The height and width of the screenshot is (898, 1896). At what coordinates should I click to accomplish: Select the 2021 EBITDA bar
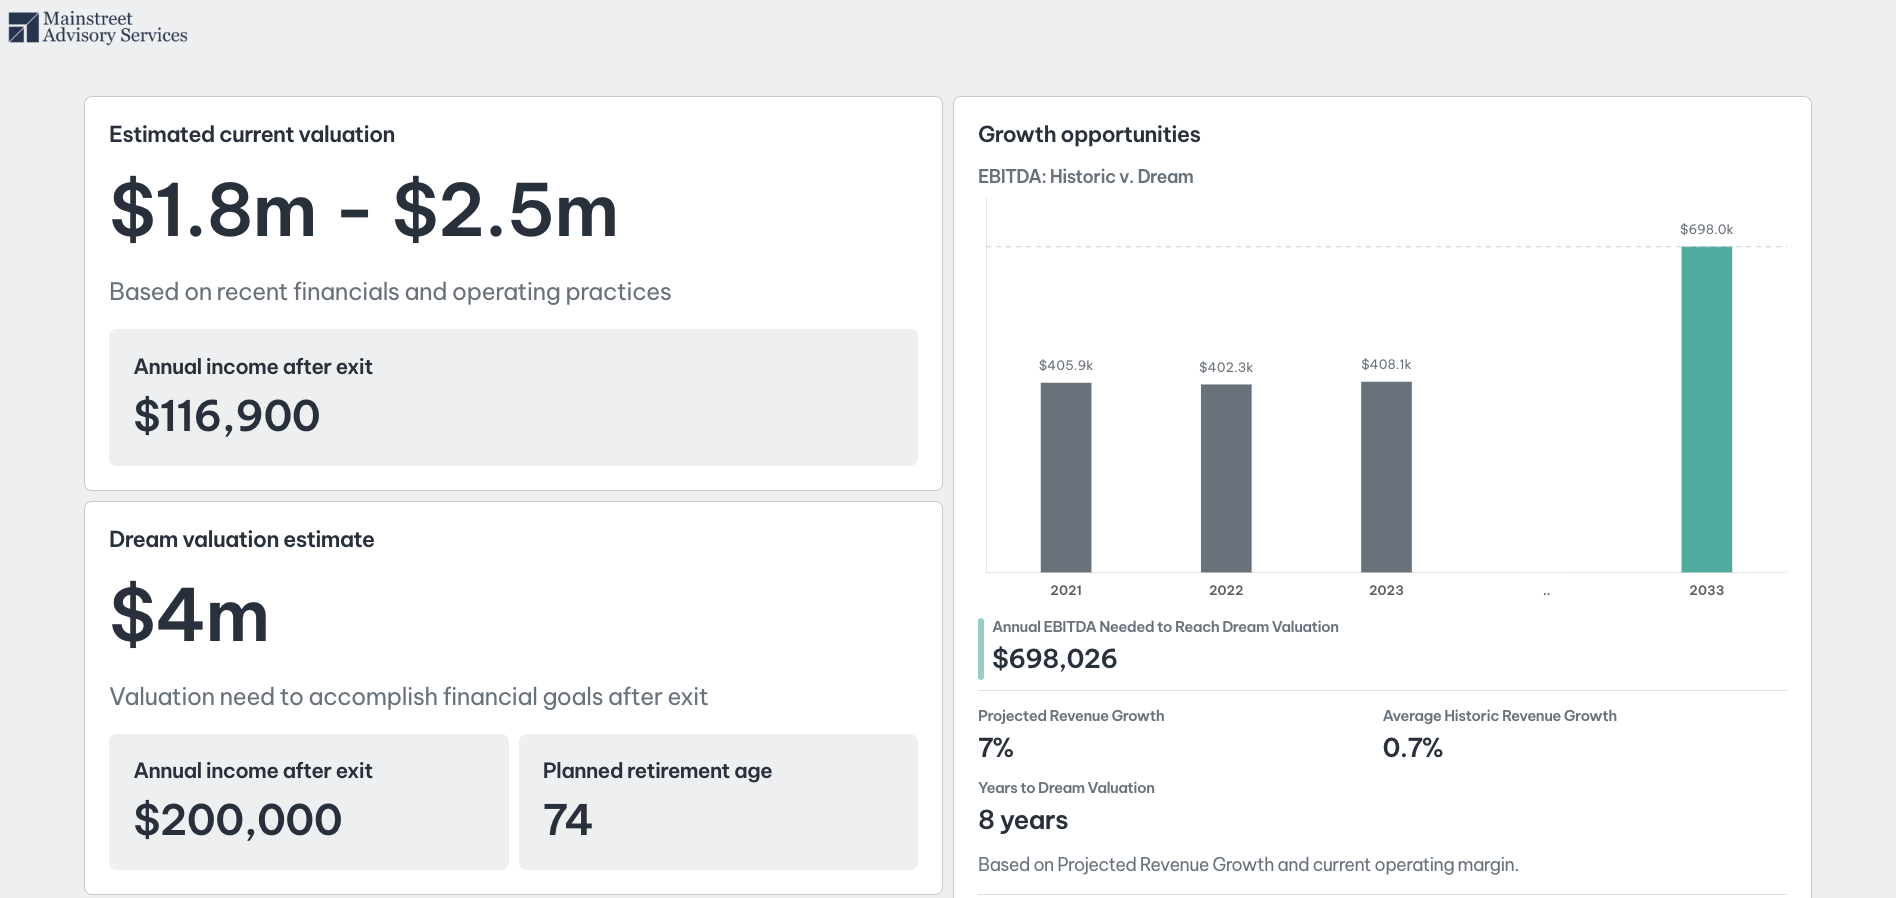tap(1065, 477)
